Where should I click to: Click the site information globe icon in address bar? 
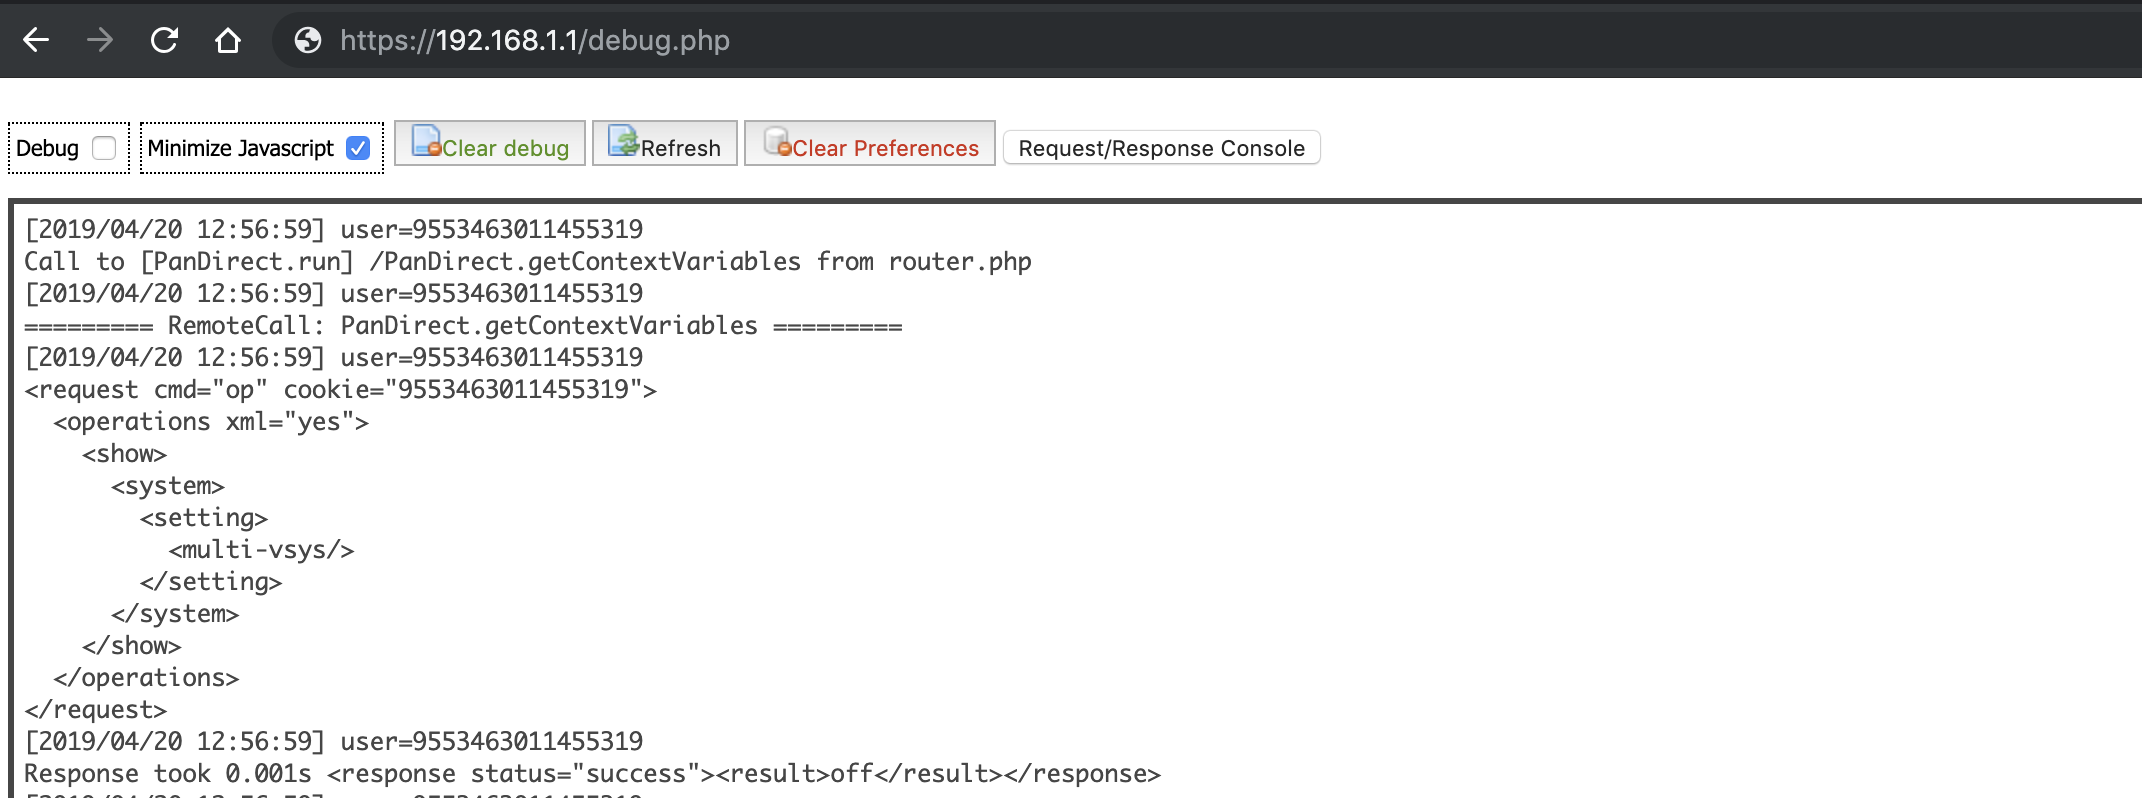(306, 40)
